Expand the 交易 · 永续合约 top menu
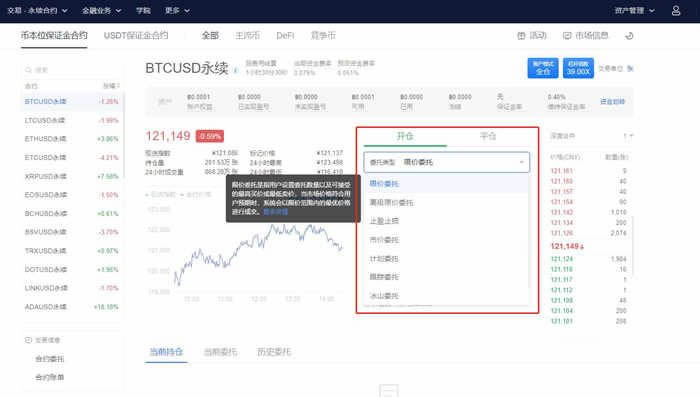This screenshot has width=700, height=397. tap(38, 10)
